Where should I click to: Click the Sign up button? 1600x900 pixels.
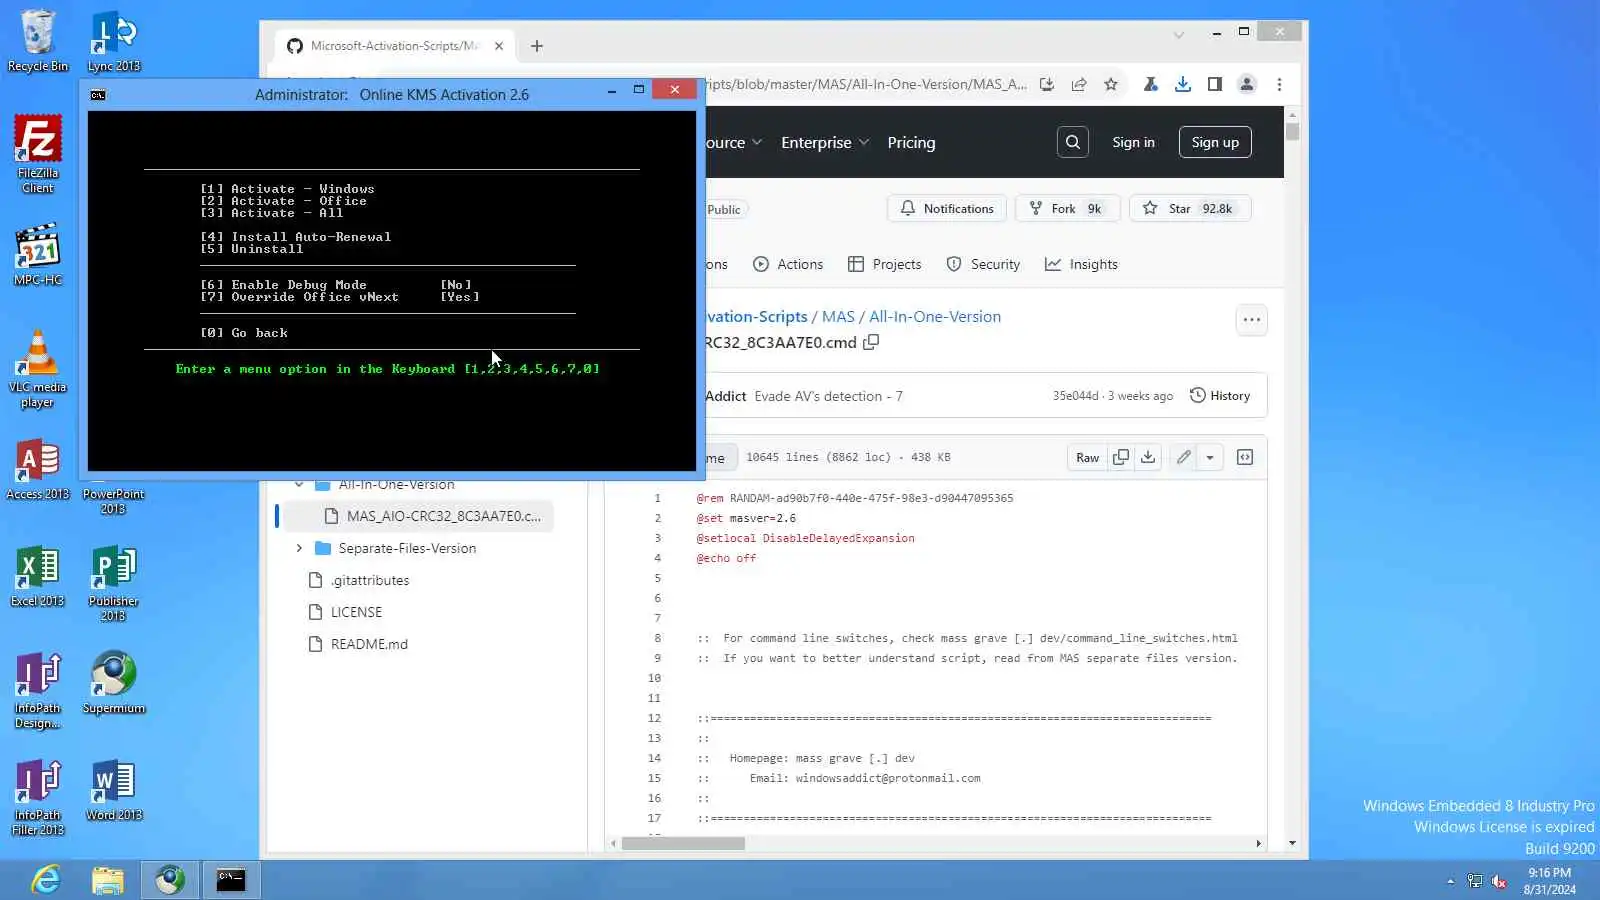(1215, 142)
